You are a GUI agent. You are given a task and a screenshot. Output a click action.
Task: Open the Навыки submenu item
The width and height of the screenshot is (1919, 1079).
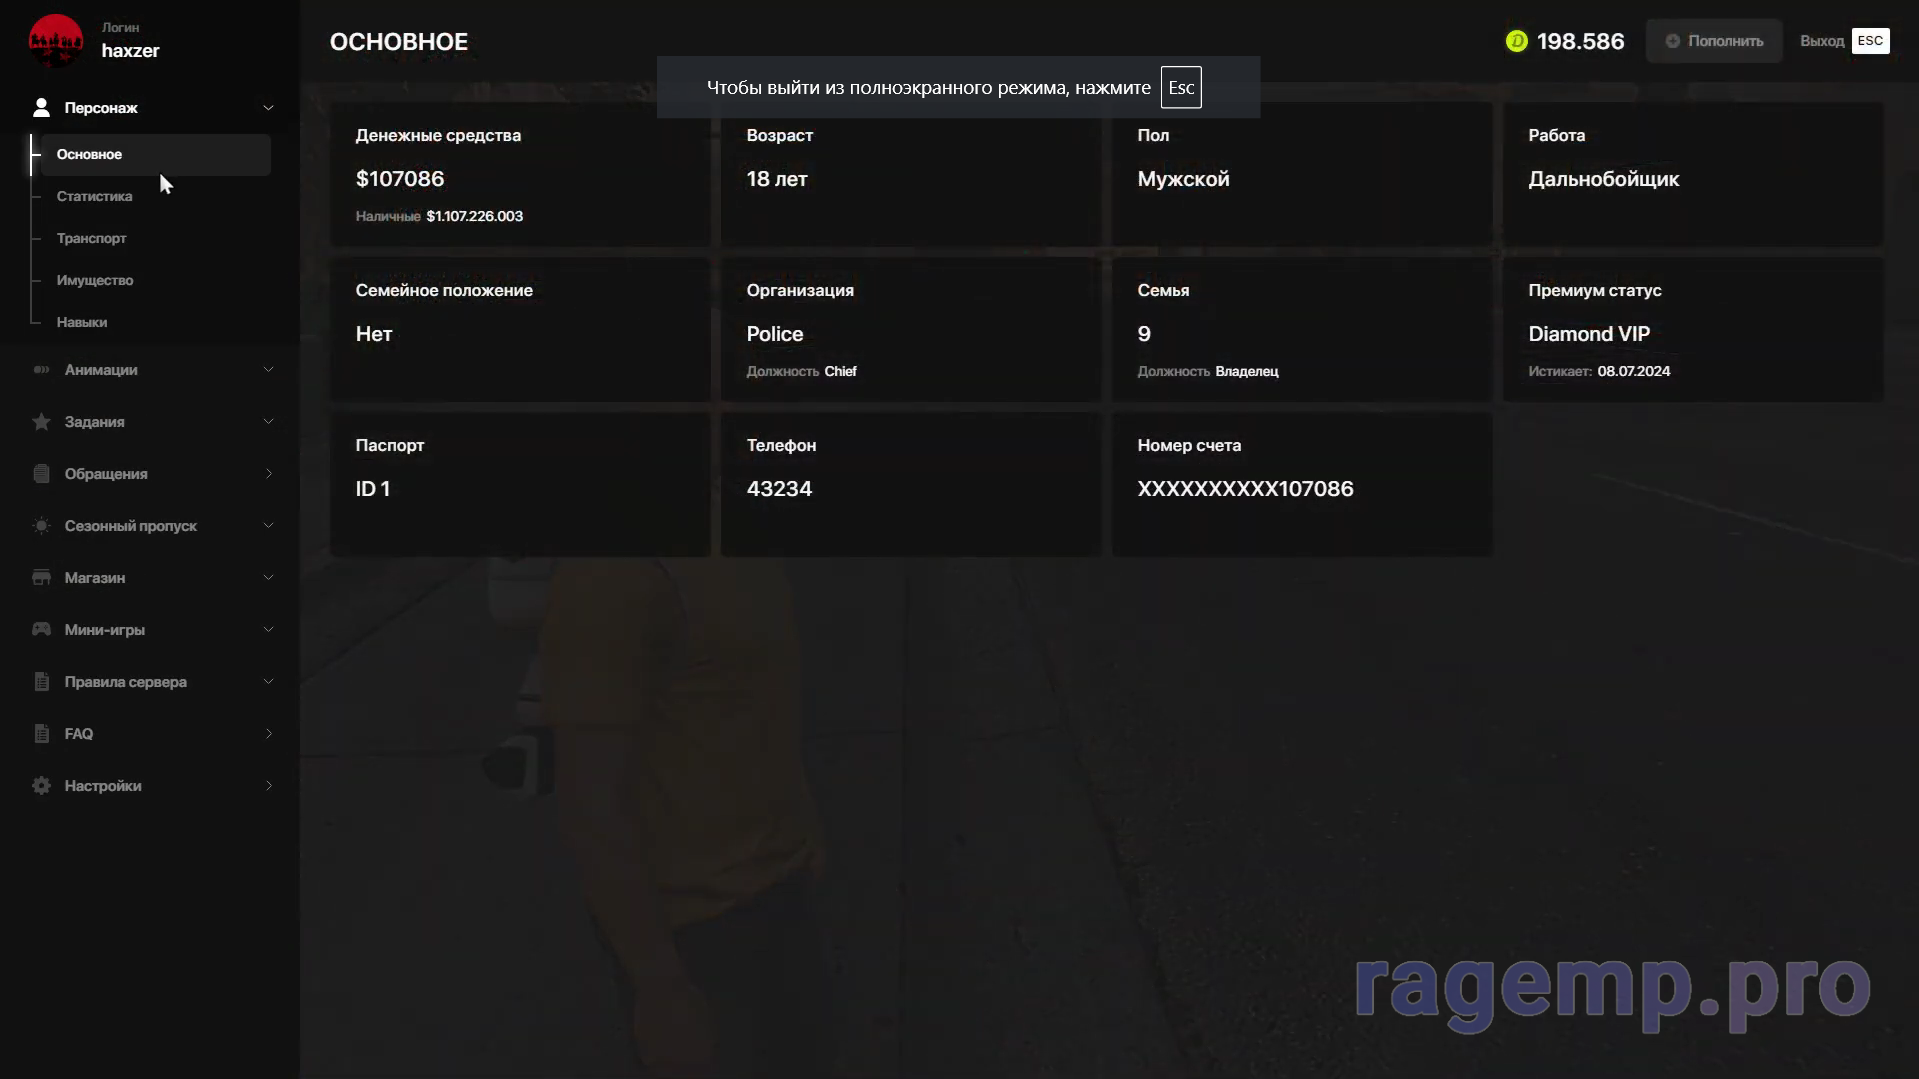coord(82,322)
